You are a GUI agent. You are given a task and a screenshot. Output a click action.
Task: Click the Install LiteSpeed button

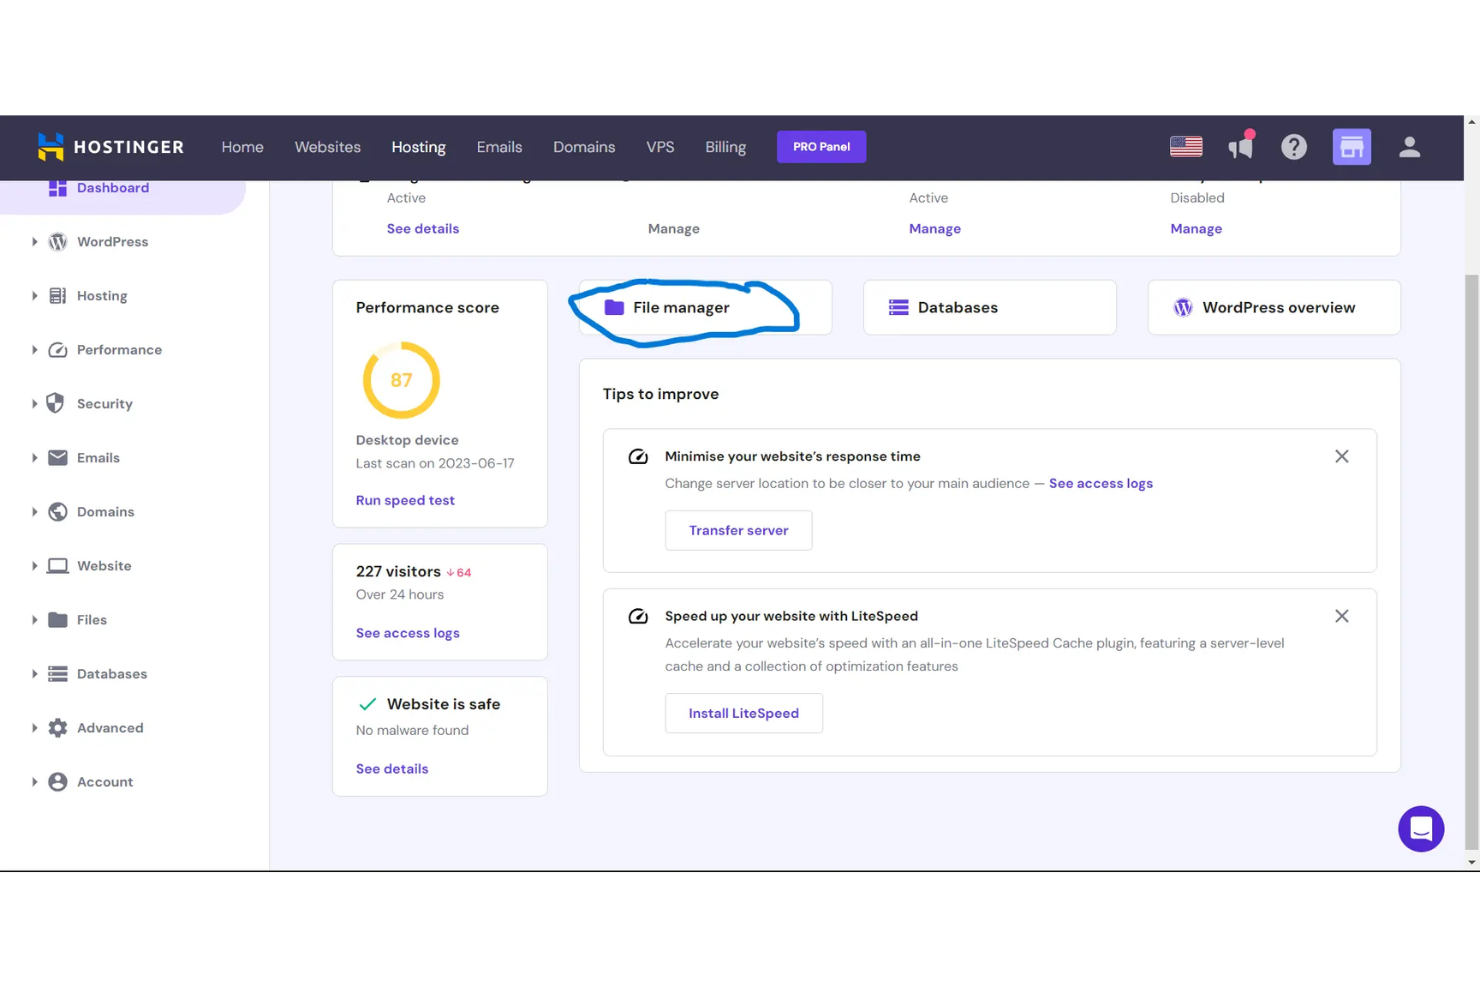(x=743, y=713)
